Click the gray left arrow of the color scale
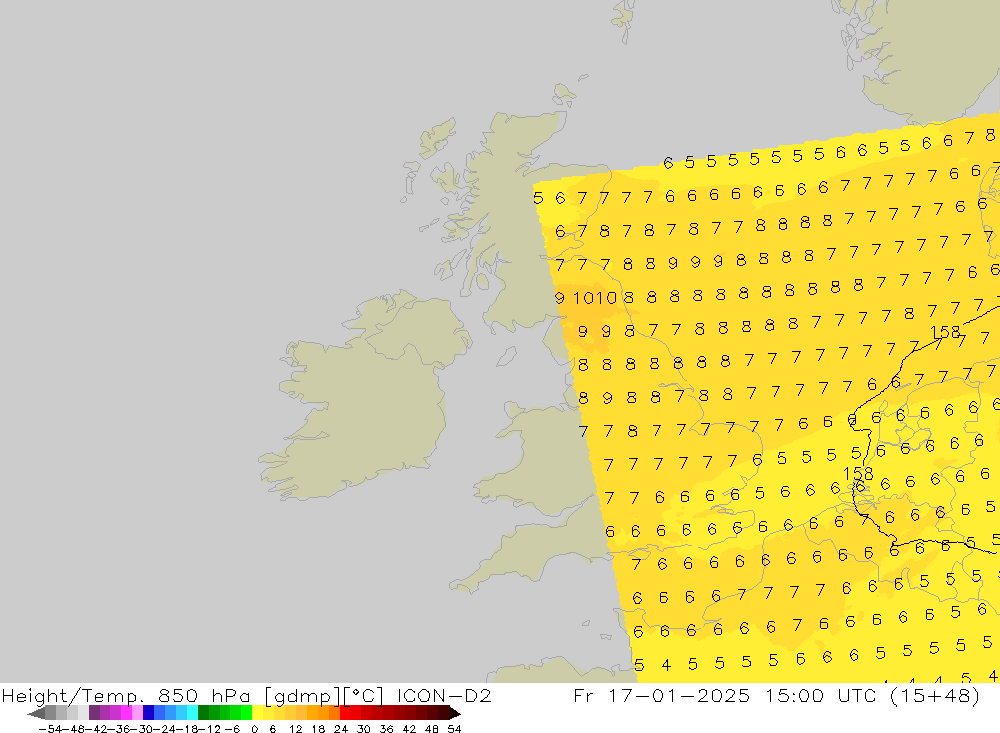The width and height of the screenshot is (1000, 733). [x=36, y=713]
